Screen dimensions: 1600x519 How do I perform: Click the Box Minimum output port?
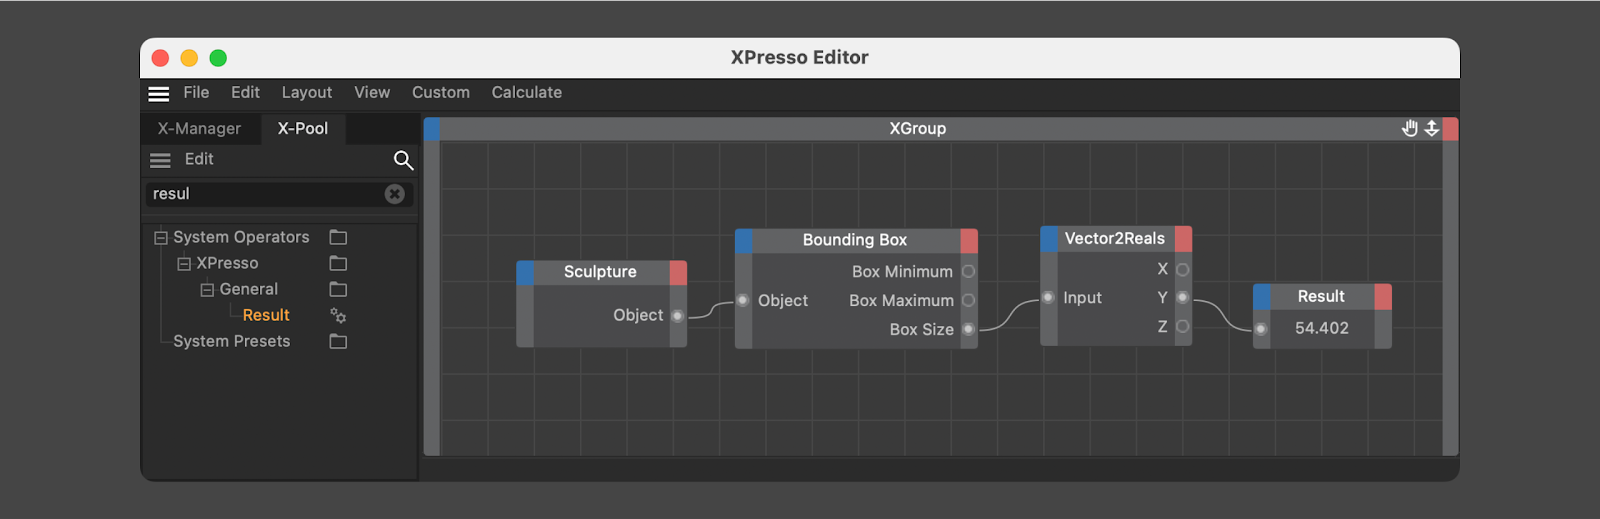968,271
